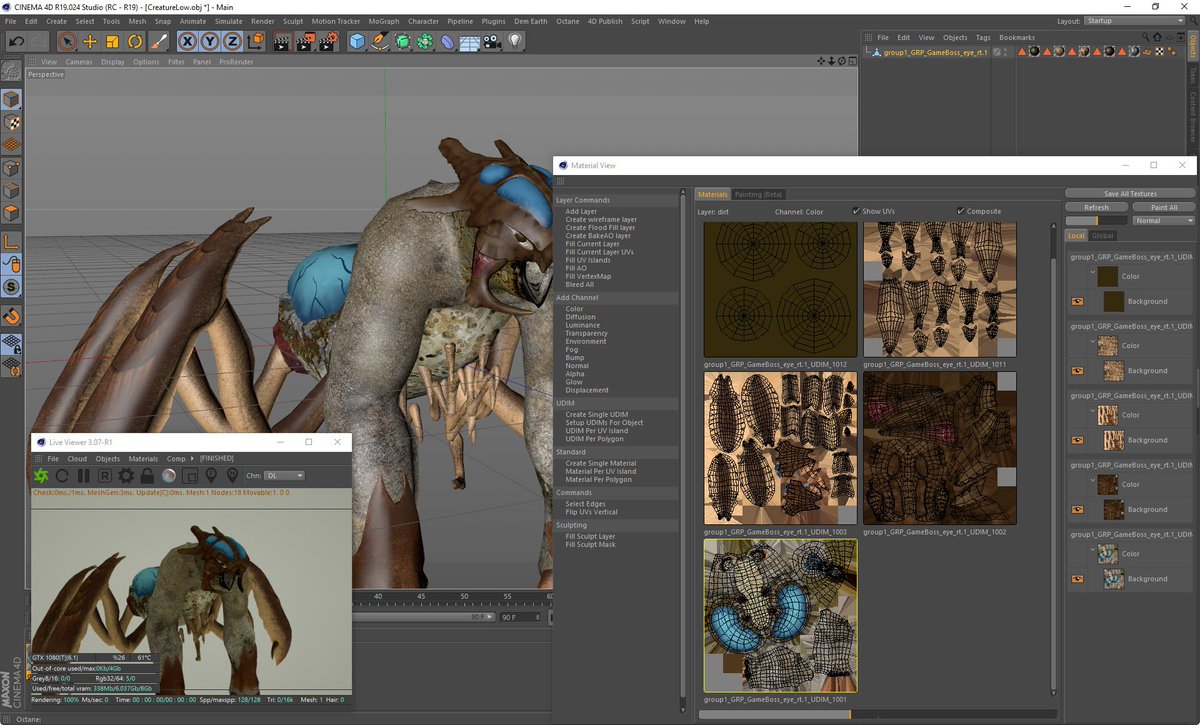Screen dimensions: 1200x725
Task: Click the light bulb icon
Action: point(515,42)
